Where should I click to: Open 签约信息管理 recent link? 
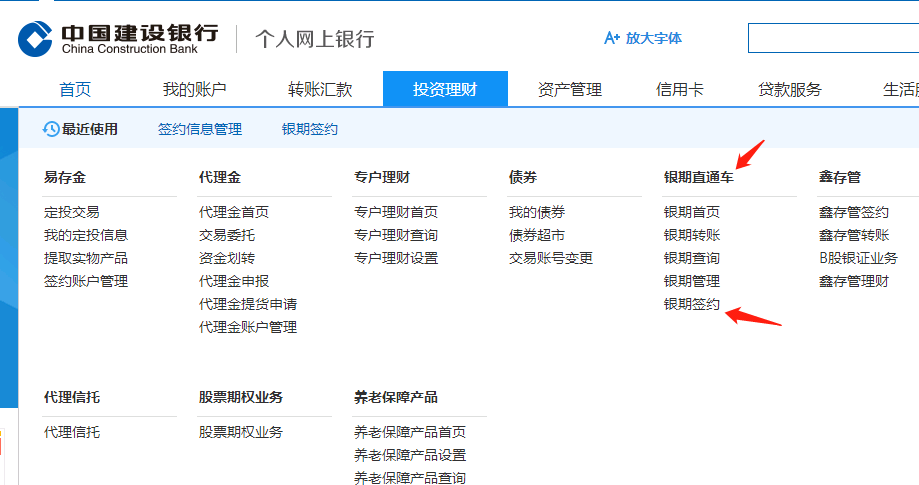pos(200,129)
